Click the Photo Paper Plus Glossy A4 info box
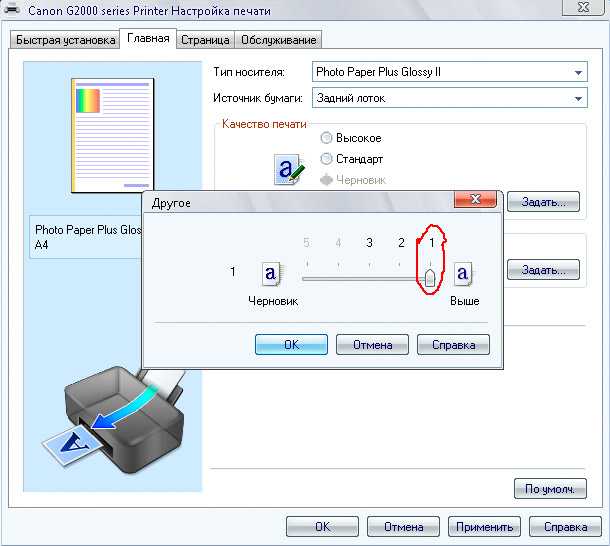Viewport: 610px width, 546px height. pos(86,237)
